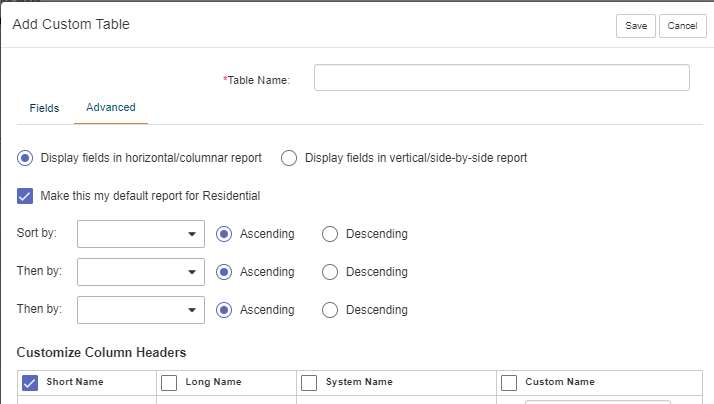Choose Ascending for first Then by row

pos(224,272)
